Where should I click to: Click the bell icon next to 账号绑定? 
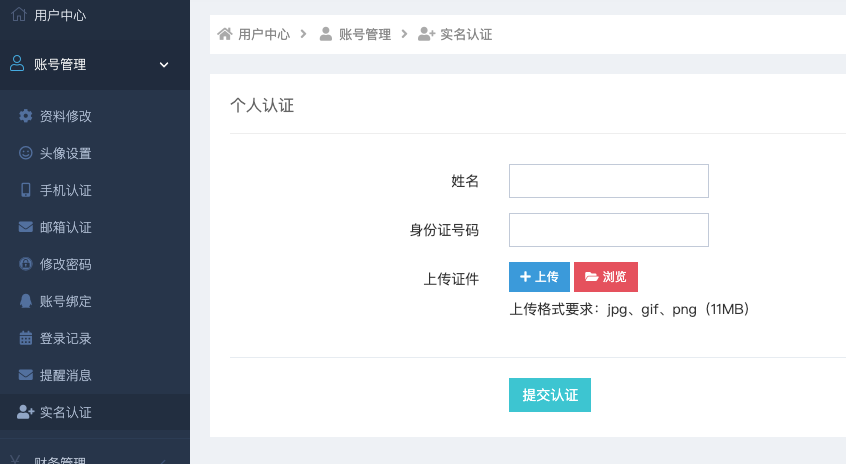[25, 301]
